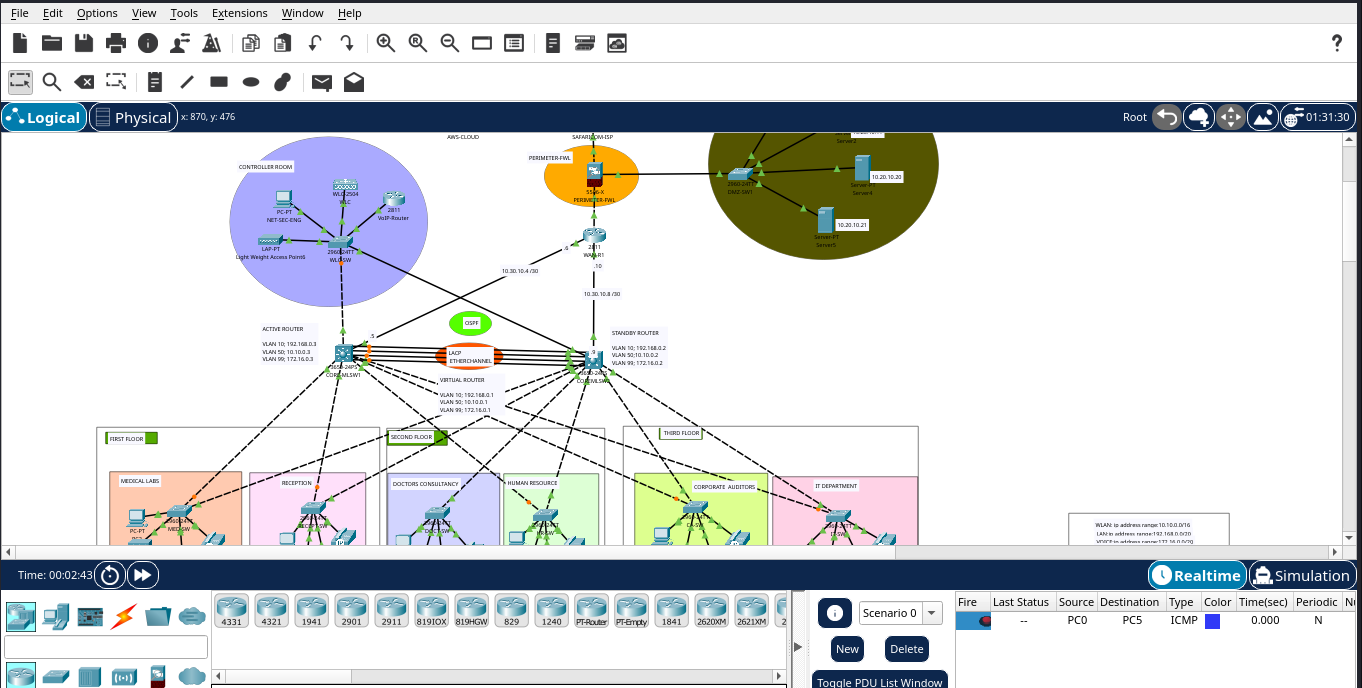Screen dimensions: 1362x688
Task: Select the Connections lightning bolt category
Action: pos(124,616)
